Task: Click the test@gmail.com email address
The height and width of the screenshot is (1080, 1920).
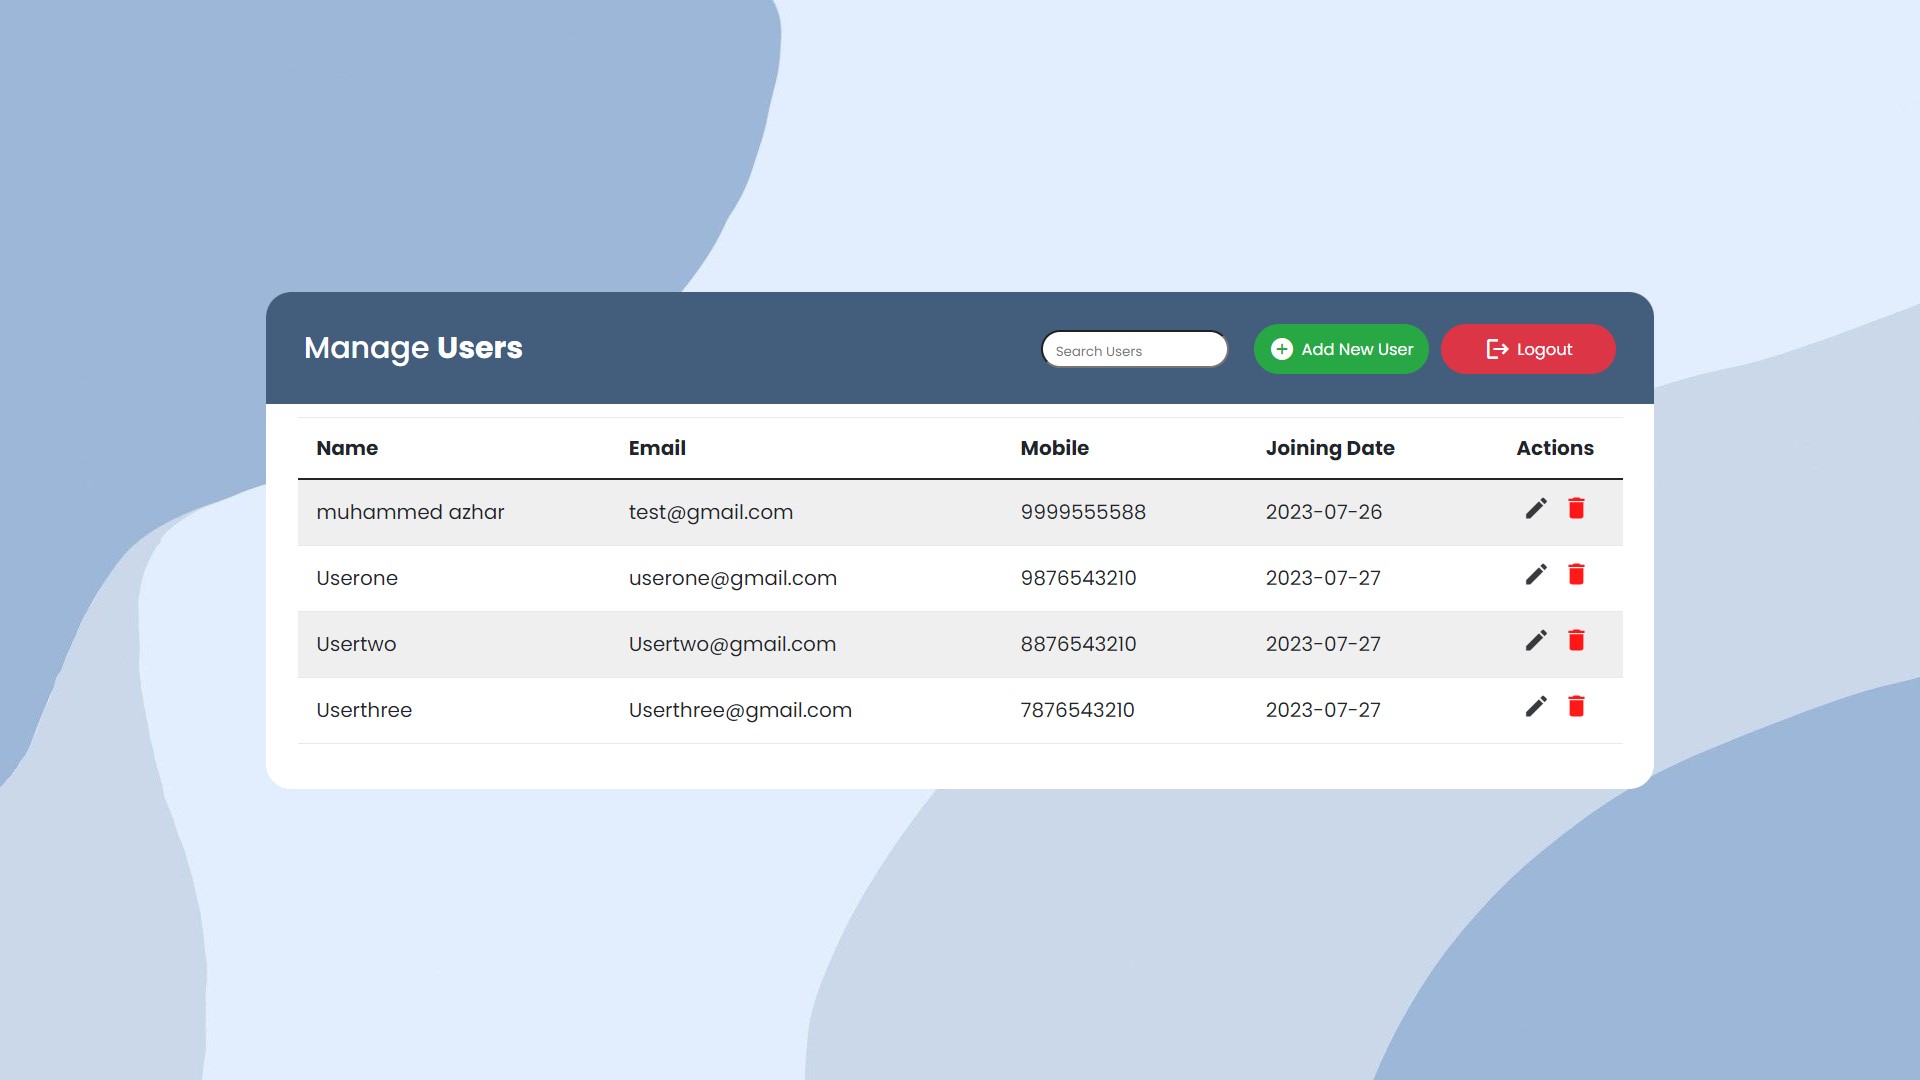Action: [x=711, y=512]
